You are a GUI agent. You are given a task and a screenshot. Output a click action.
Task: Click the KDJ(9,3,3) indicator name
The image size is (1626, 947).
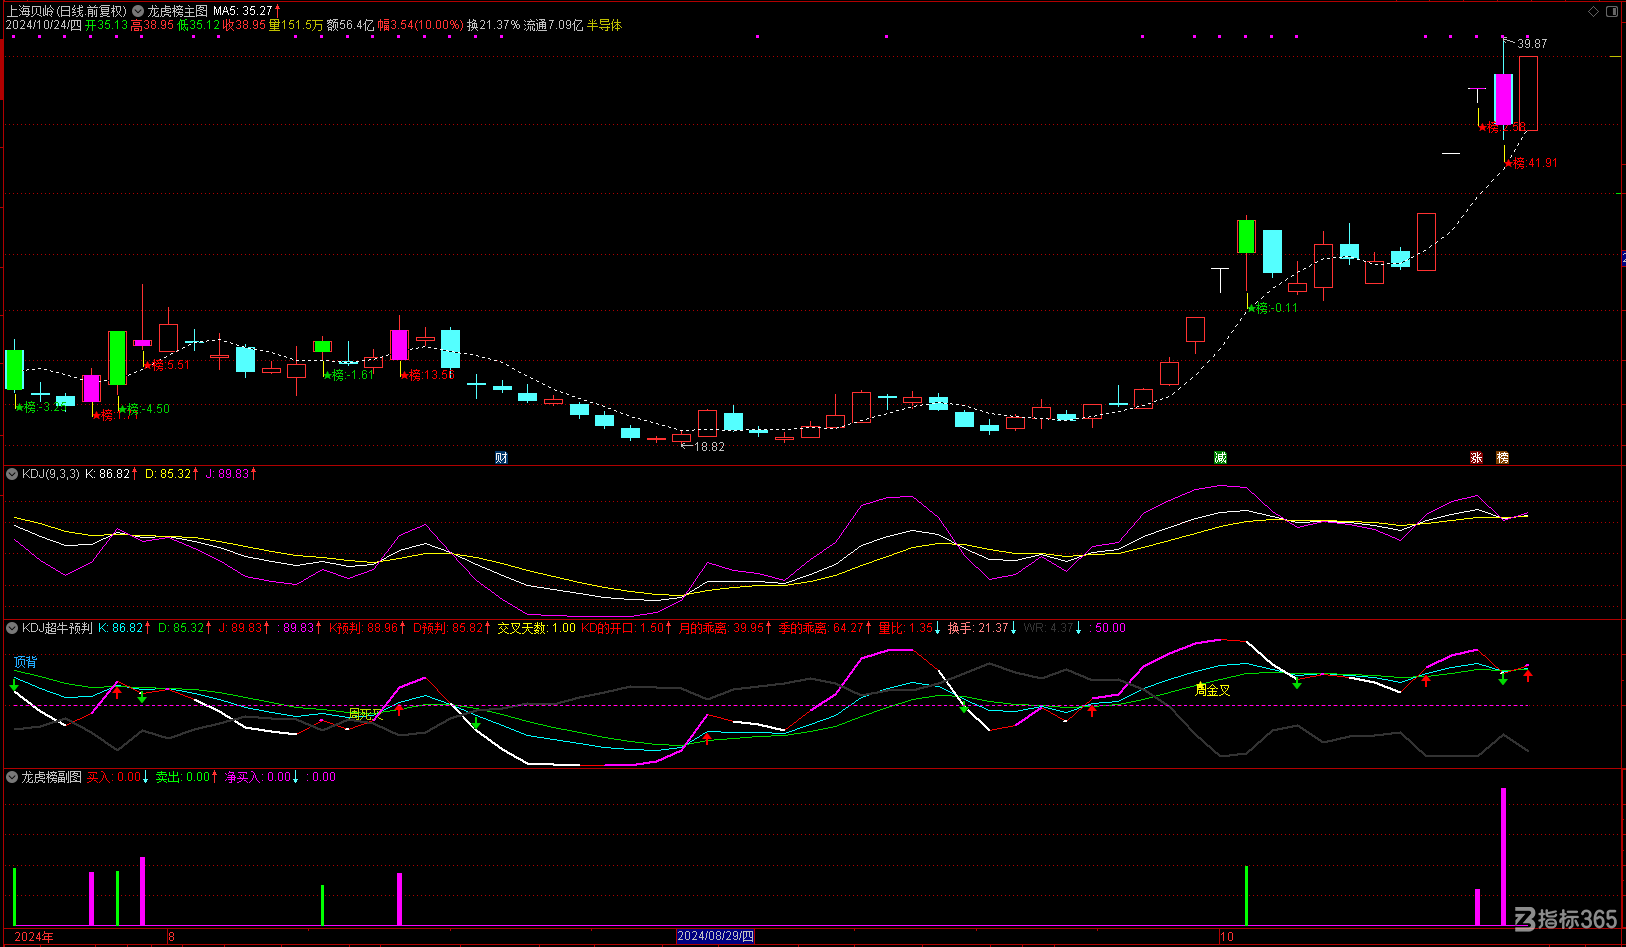tap(51, 474)
